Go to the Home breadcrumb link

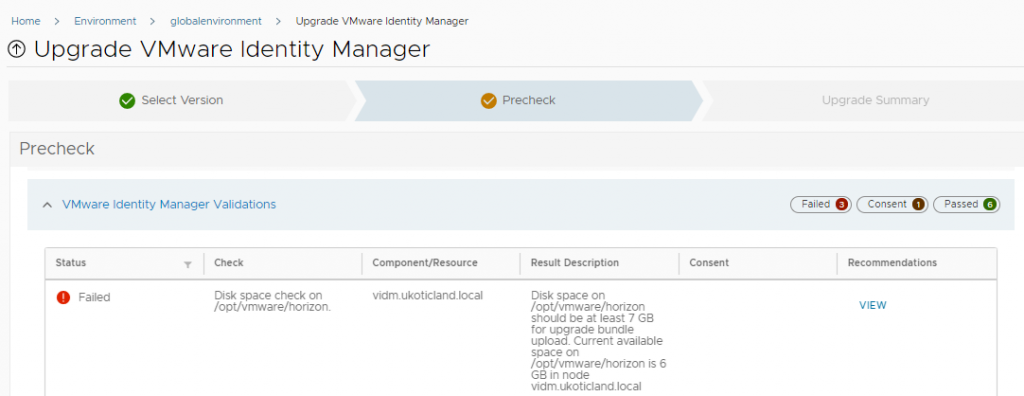(25, 21)
